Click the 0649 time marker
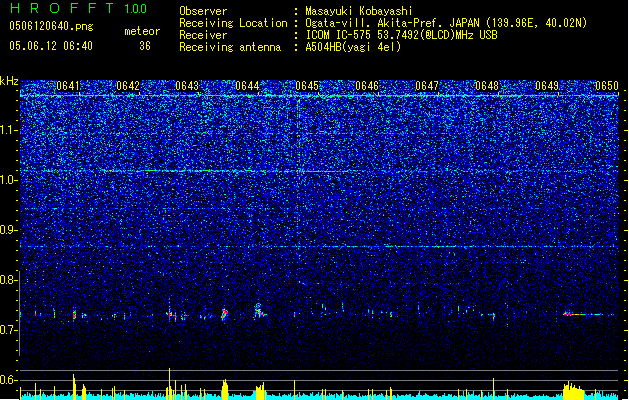 click(x=547, y=86)
